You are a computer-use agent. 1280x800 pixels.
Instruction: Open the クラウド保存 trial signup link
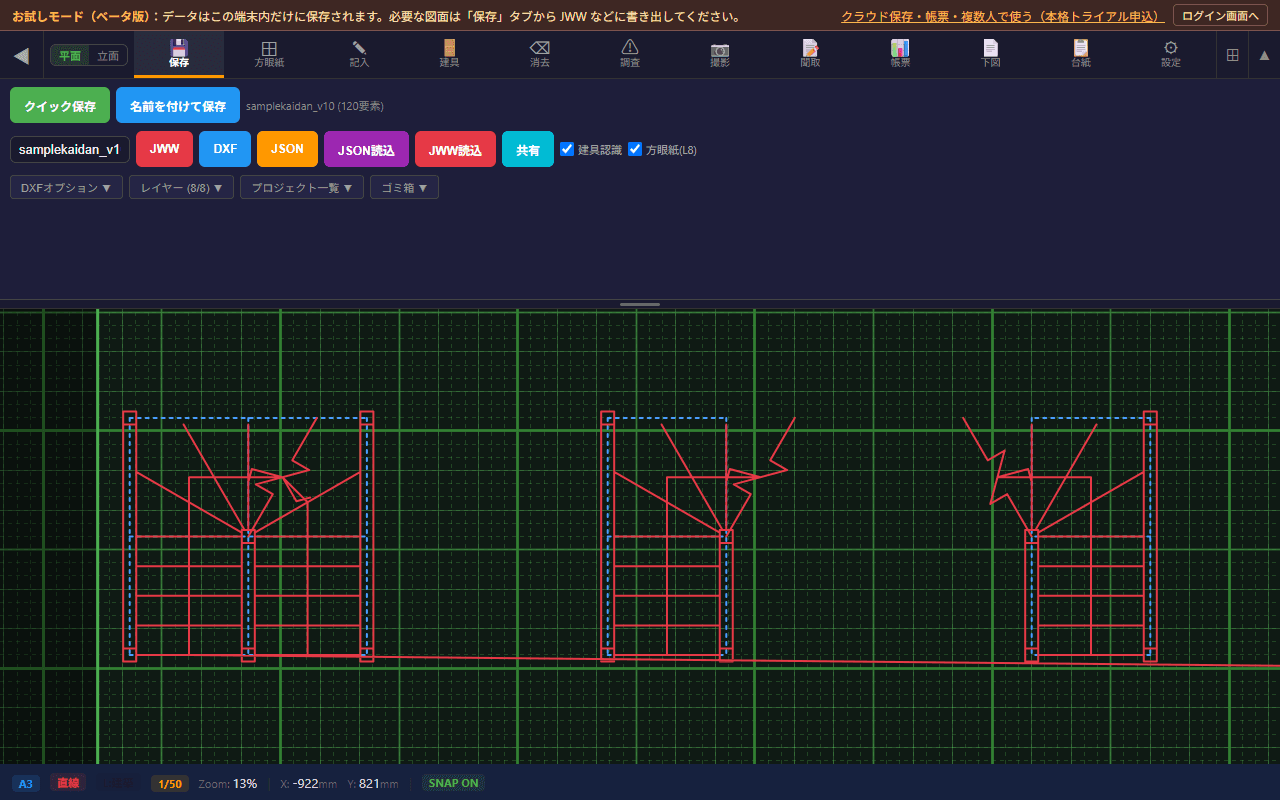pyautogui.click(x=1003, y=17)
